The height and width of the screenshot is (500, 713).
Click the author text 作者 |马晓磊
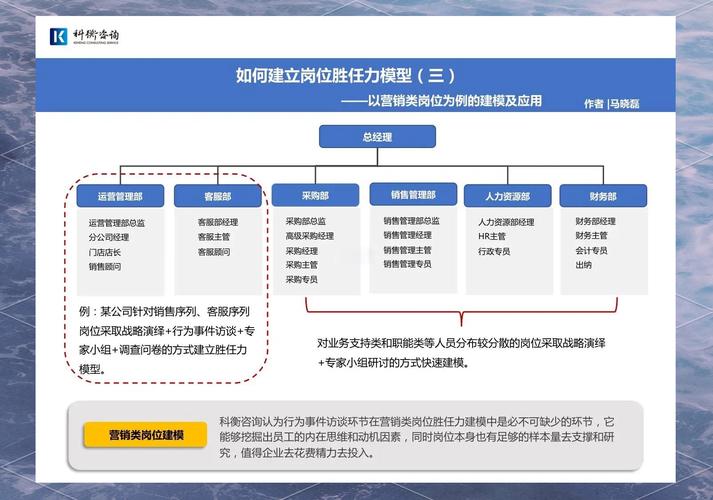pyautogui.click(x=612, y=104)
